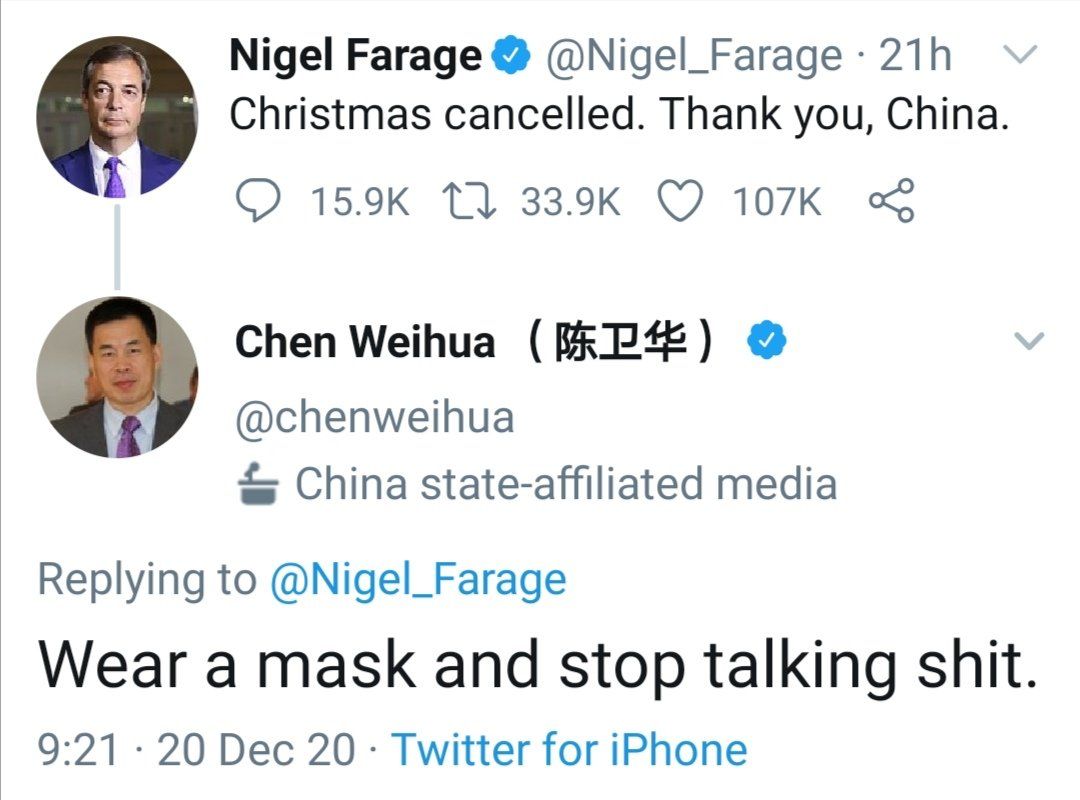Click the 9:21 · 20 Dec 20 timestamp
The image size is (1080, 800).
pos(196,749)
